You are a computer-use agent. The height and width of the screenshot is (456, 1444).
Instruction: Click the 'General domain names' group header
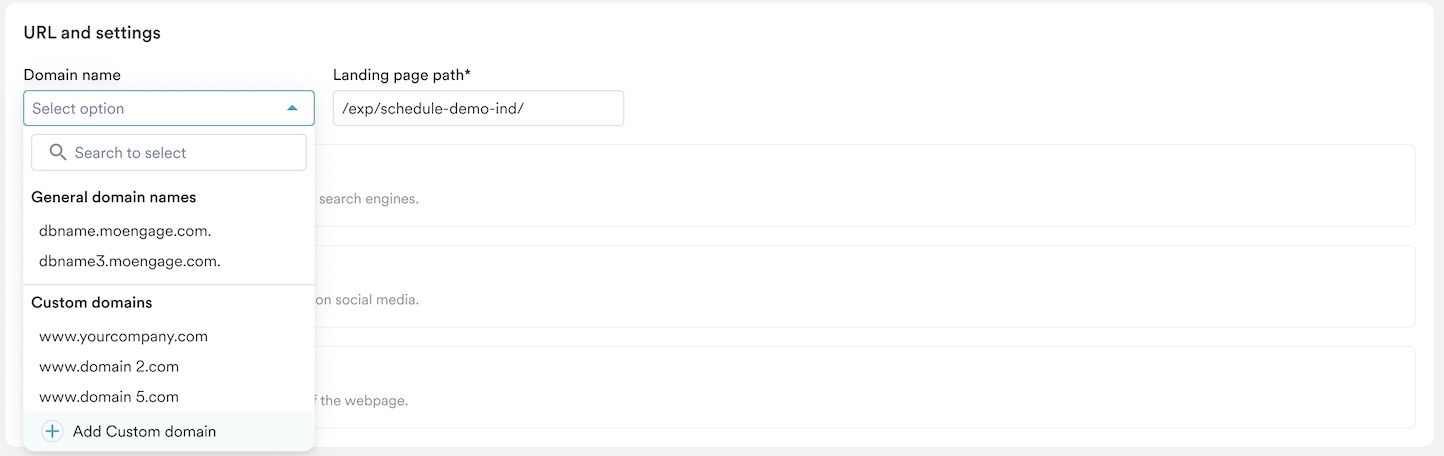pos(113,197)
